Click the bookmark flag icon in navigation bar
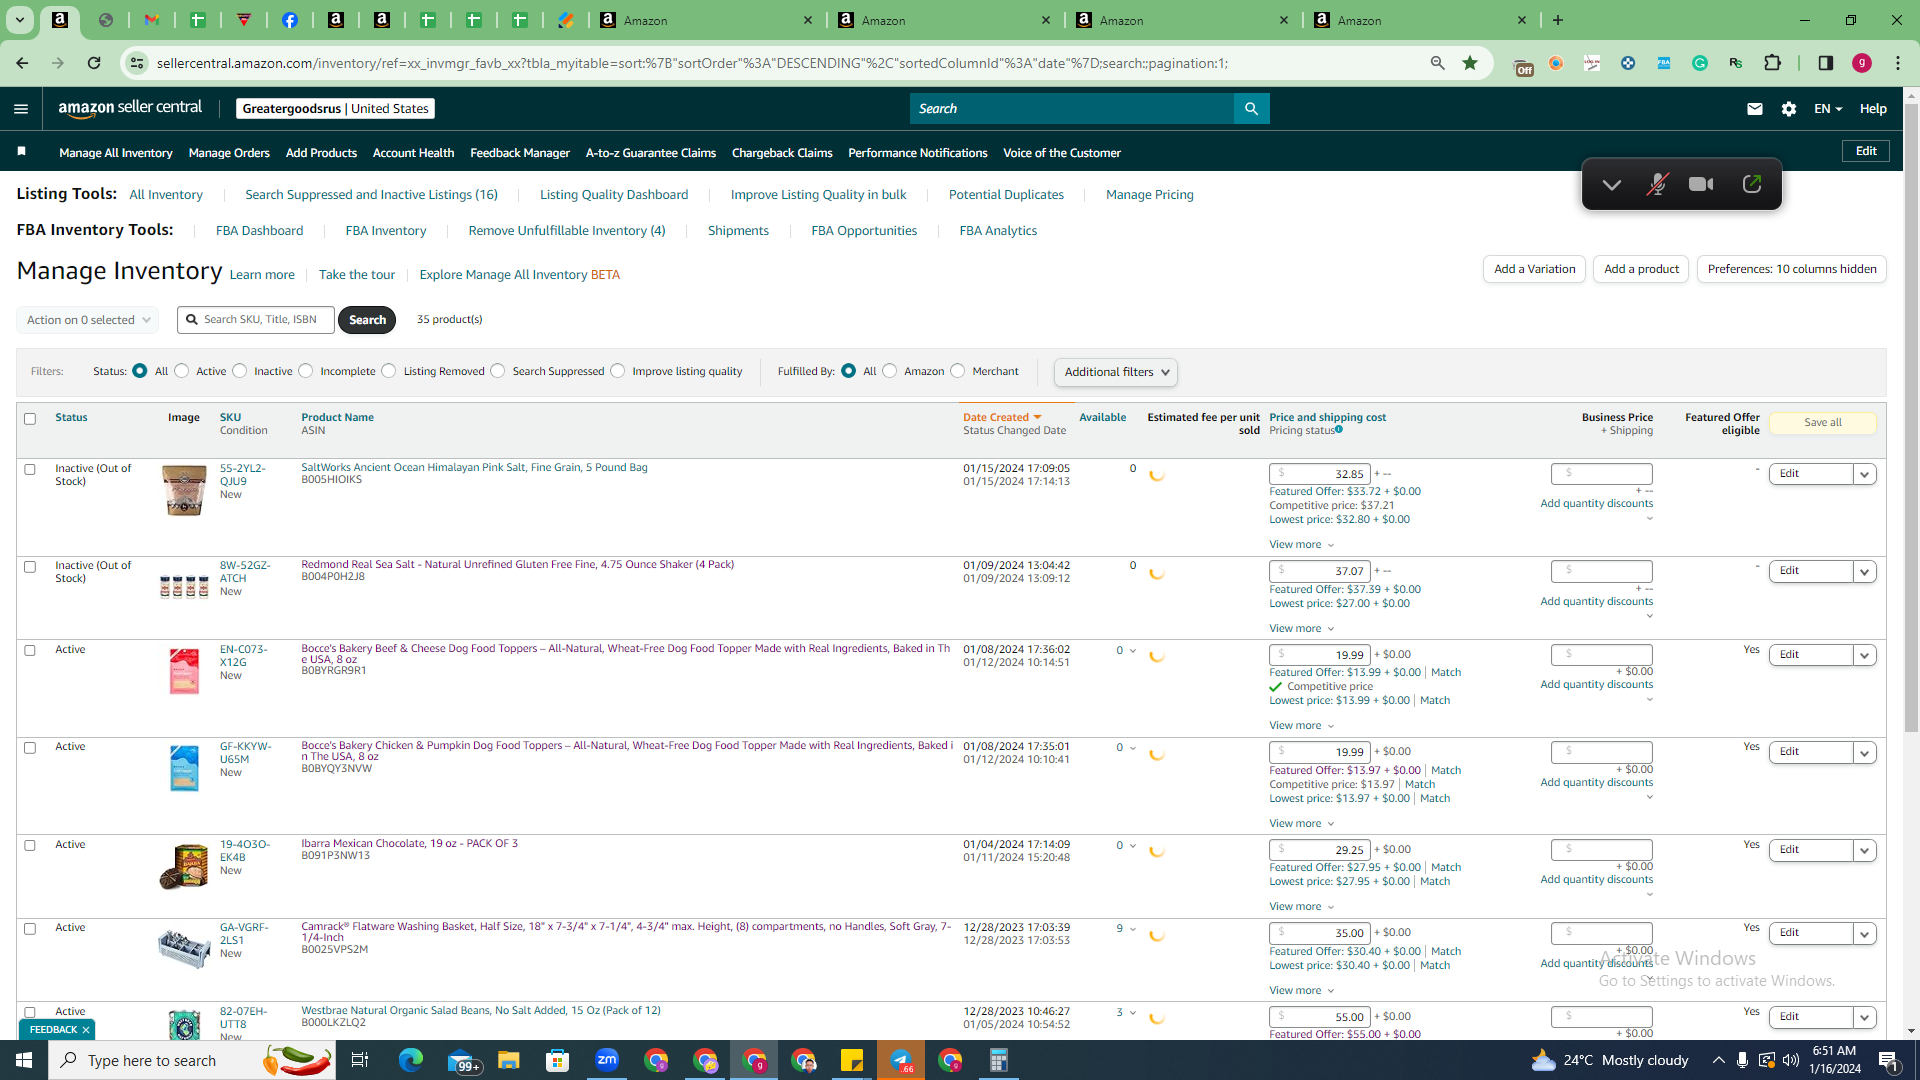Image resolution: width=1920 pixels, height=1080 pixels. 21,152
